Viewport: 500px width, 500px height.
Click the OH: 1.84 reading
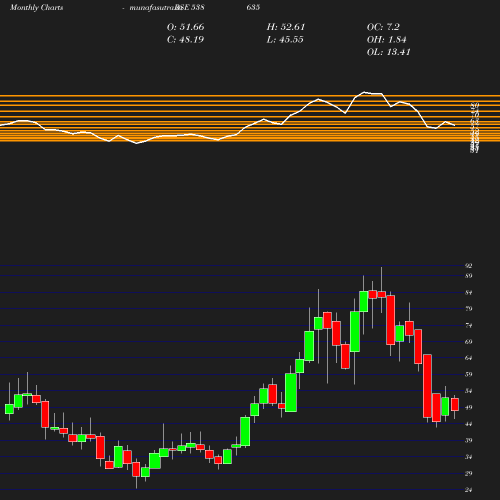[x=387, y=40]
